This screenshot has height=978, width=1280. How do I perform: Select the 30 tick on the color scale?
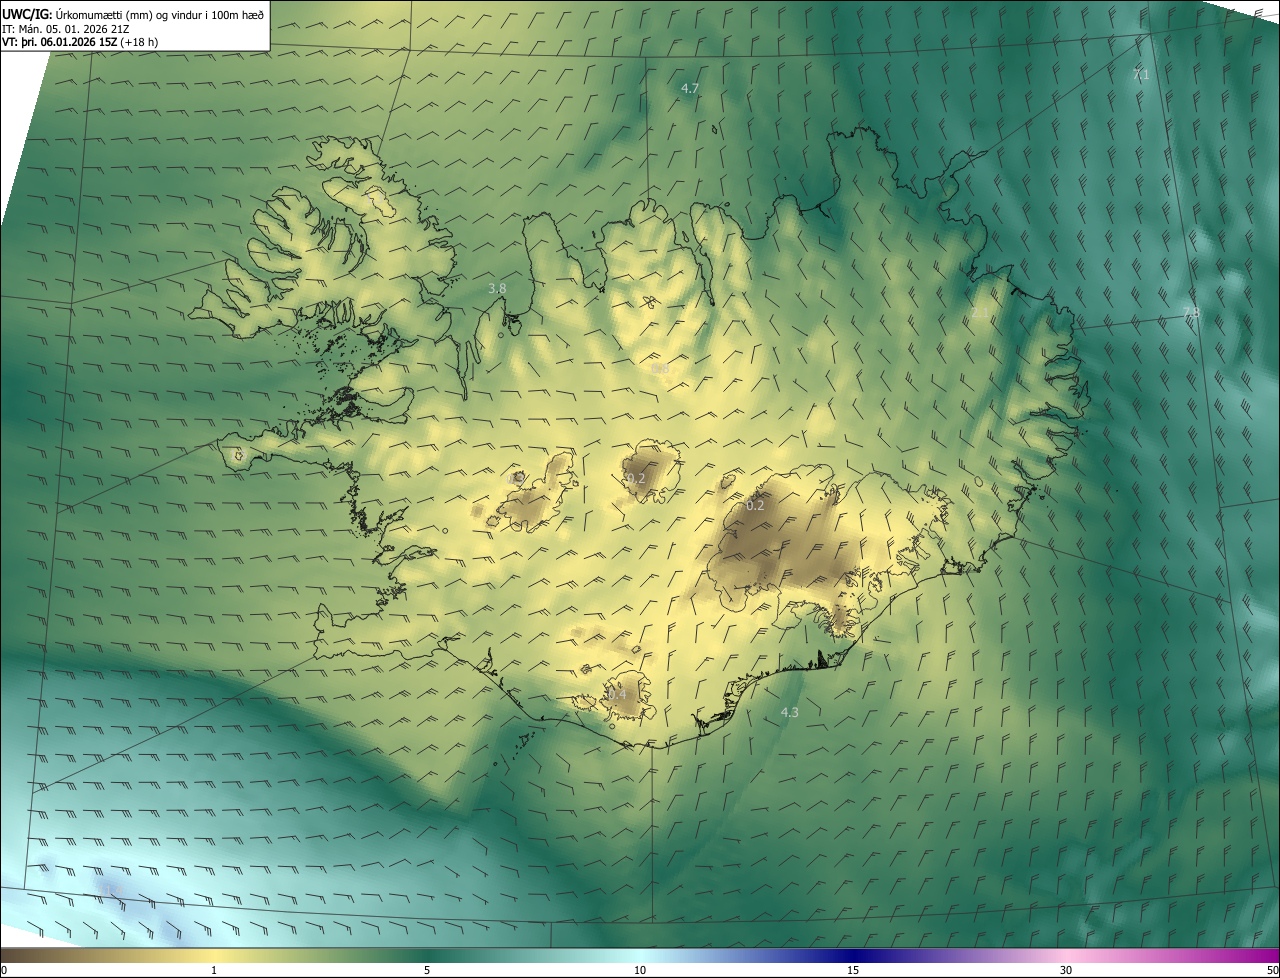coord(1066,971)
